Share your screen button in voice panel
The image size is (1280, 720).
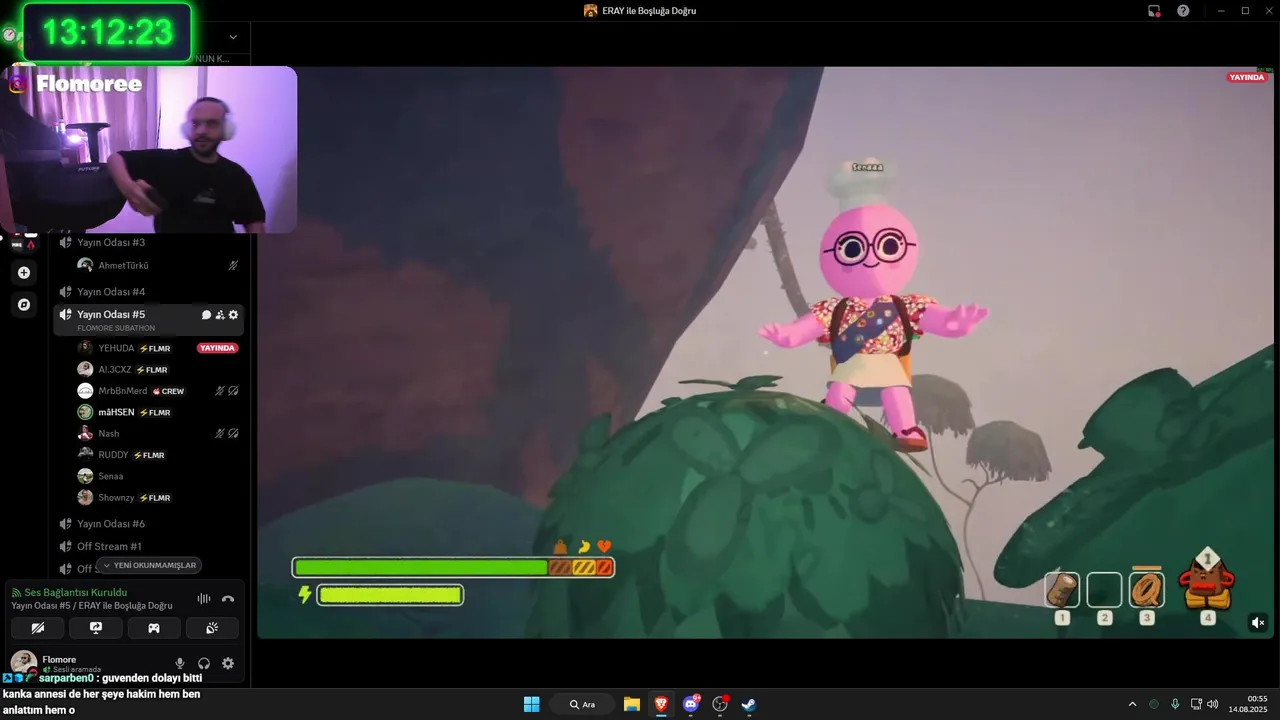(x=96, y=628)
